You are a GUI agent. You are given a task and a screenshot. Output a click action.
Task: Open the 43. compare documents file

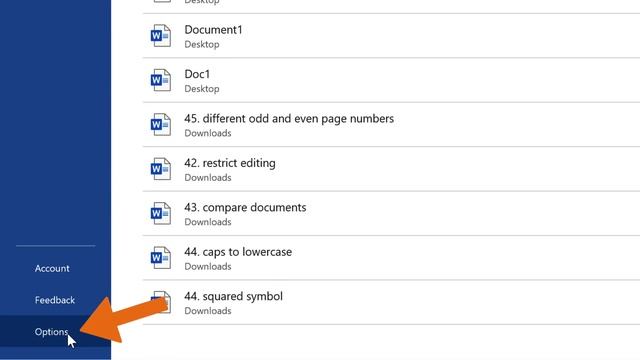tap(245, 207)
